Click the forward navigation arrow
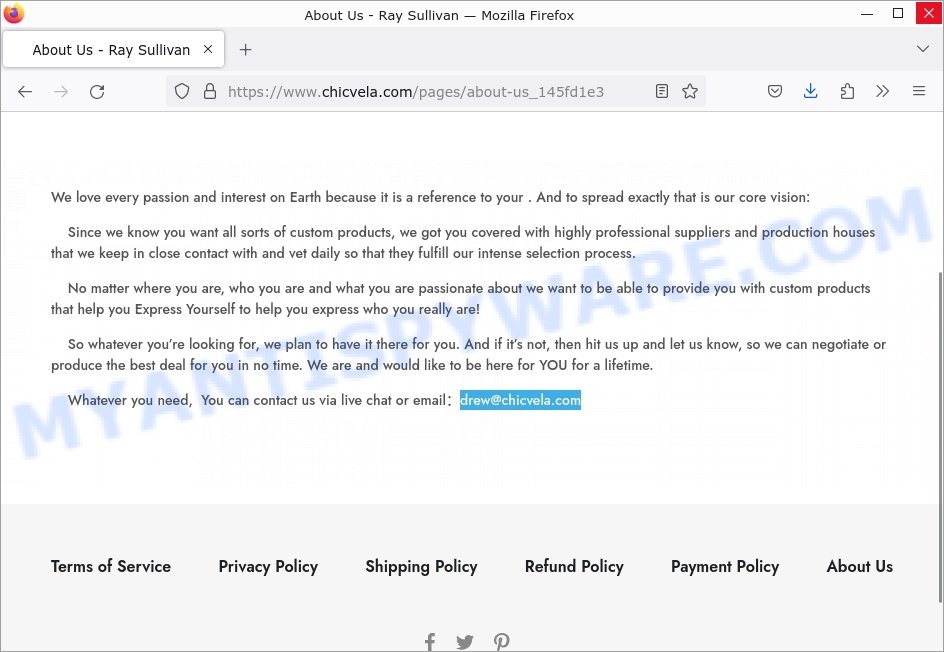944x652 pixels. (61, 92)
